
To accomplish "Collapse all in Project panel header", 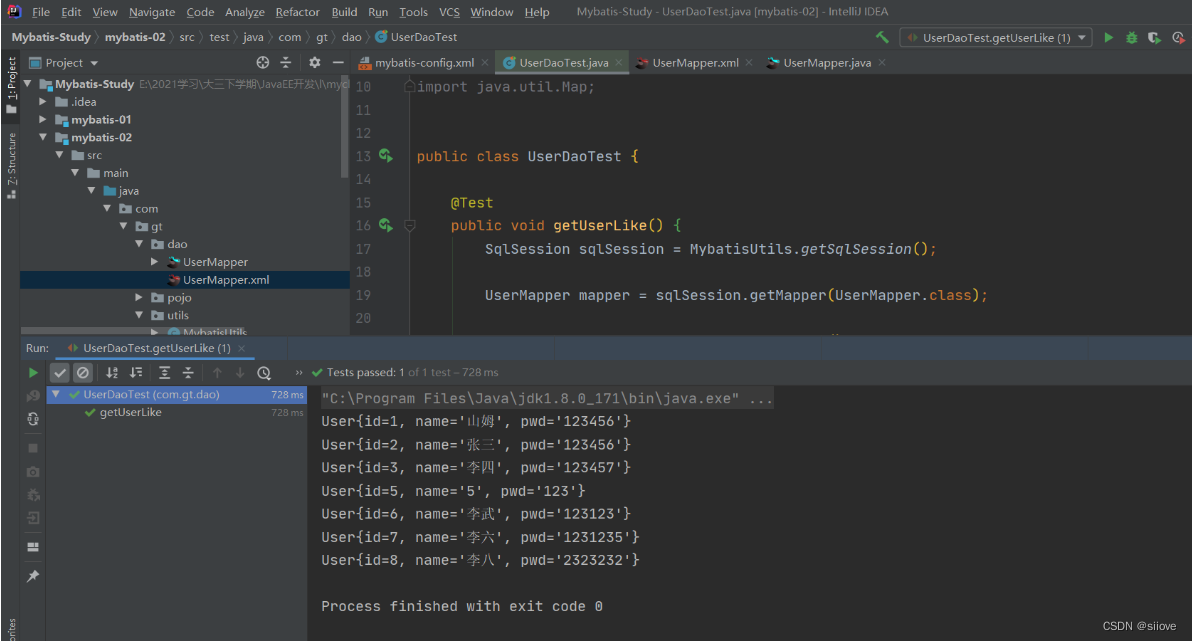I will click(x=286, y=62).
